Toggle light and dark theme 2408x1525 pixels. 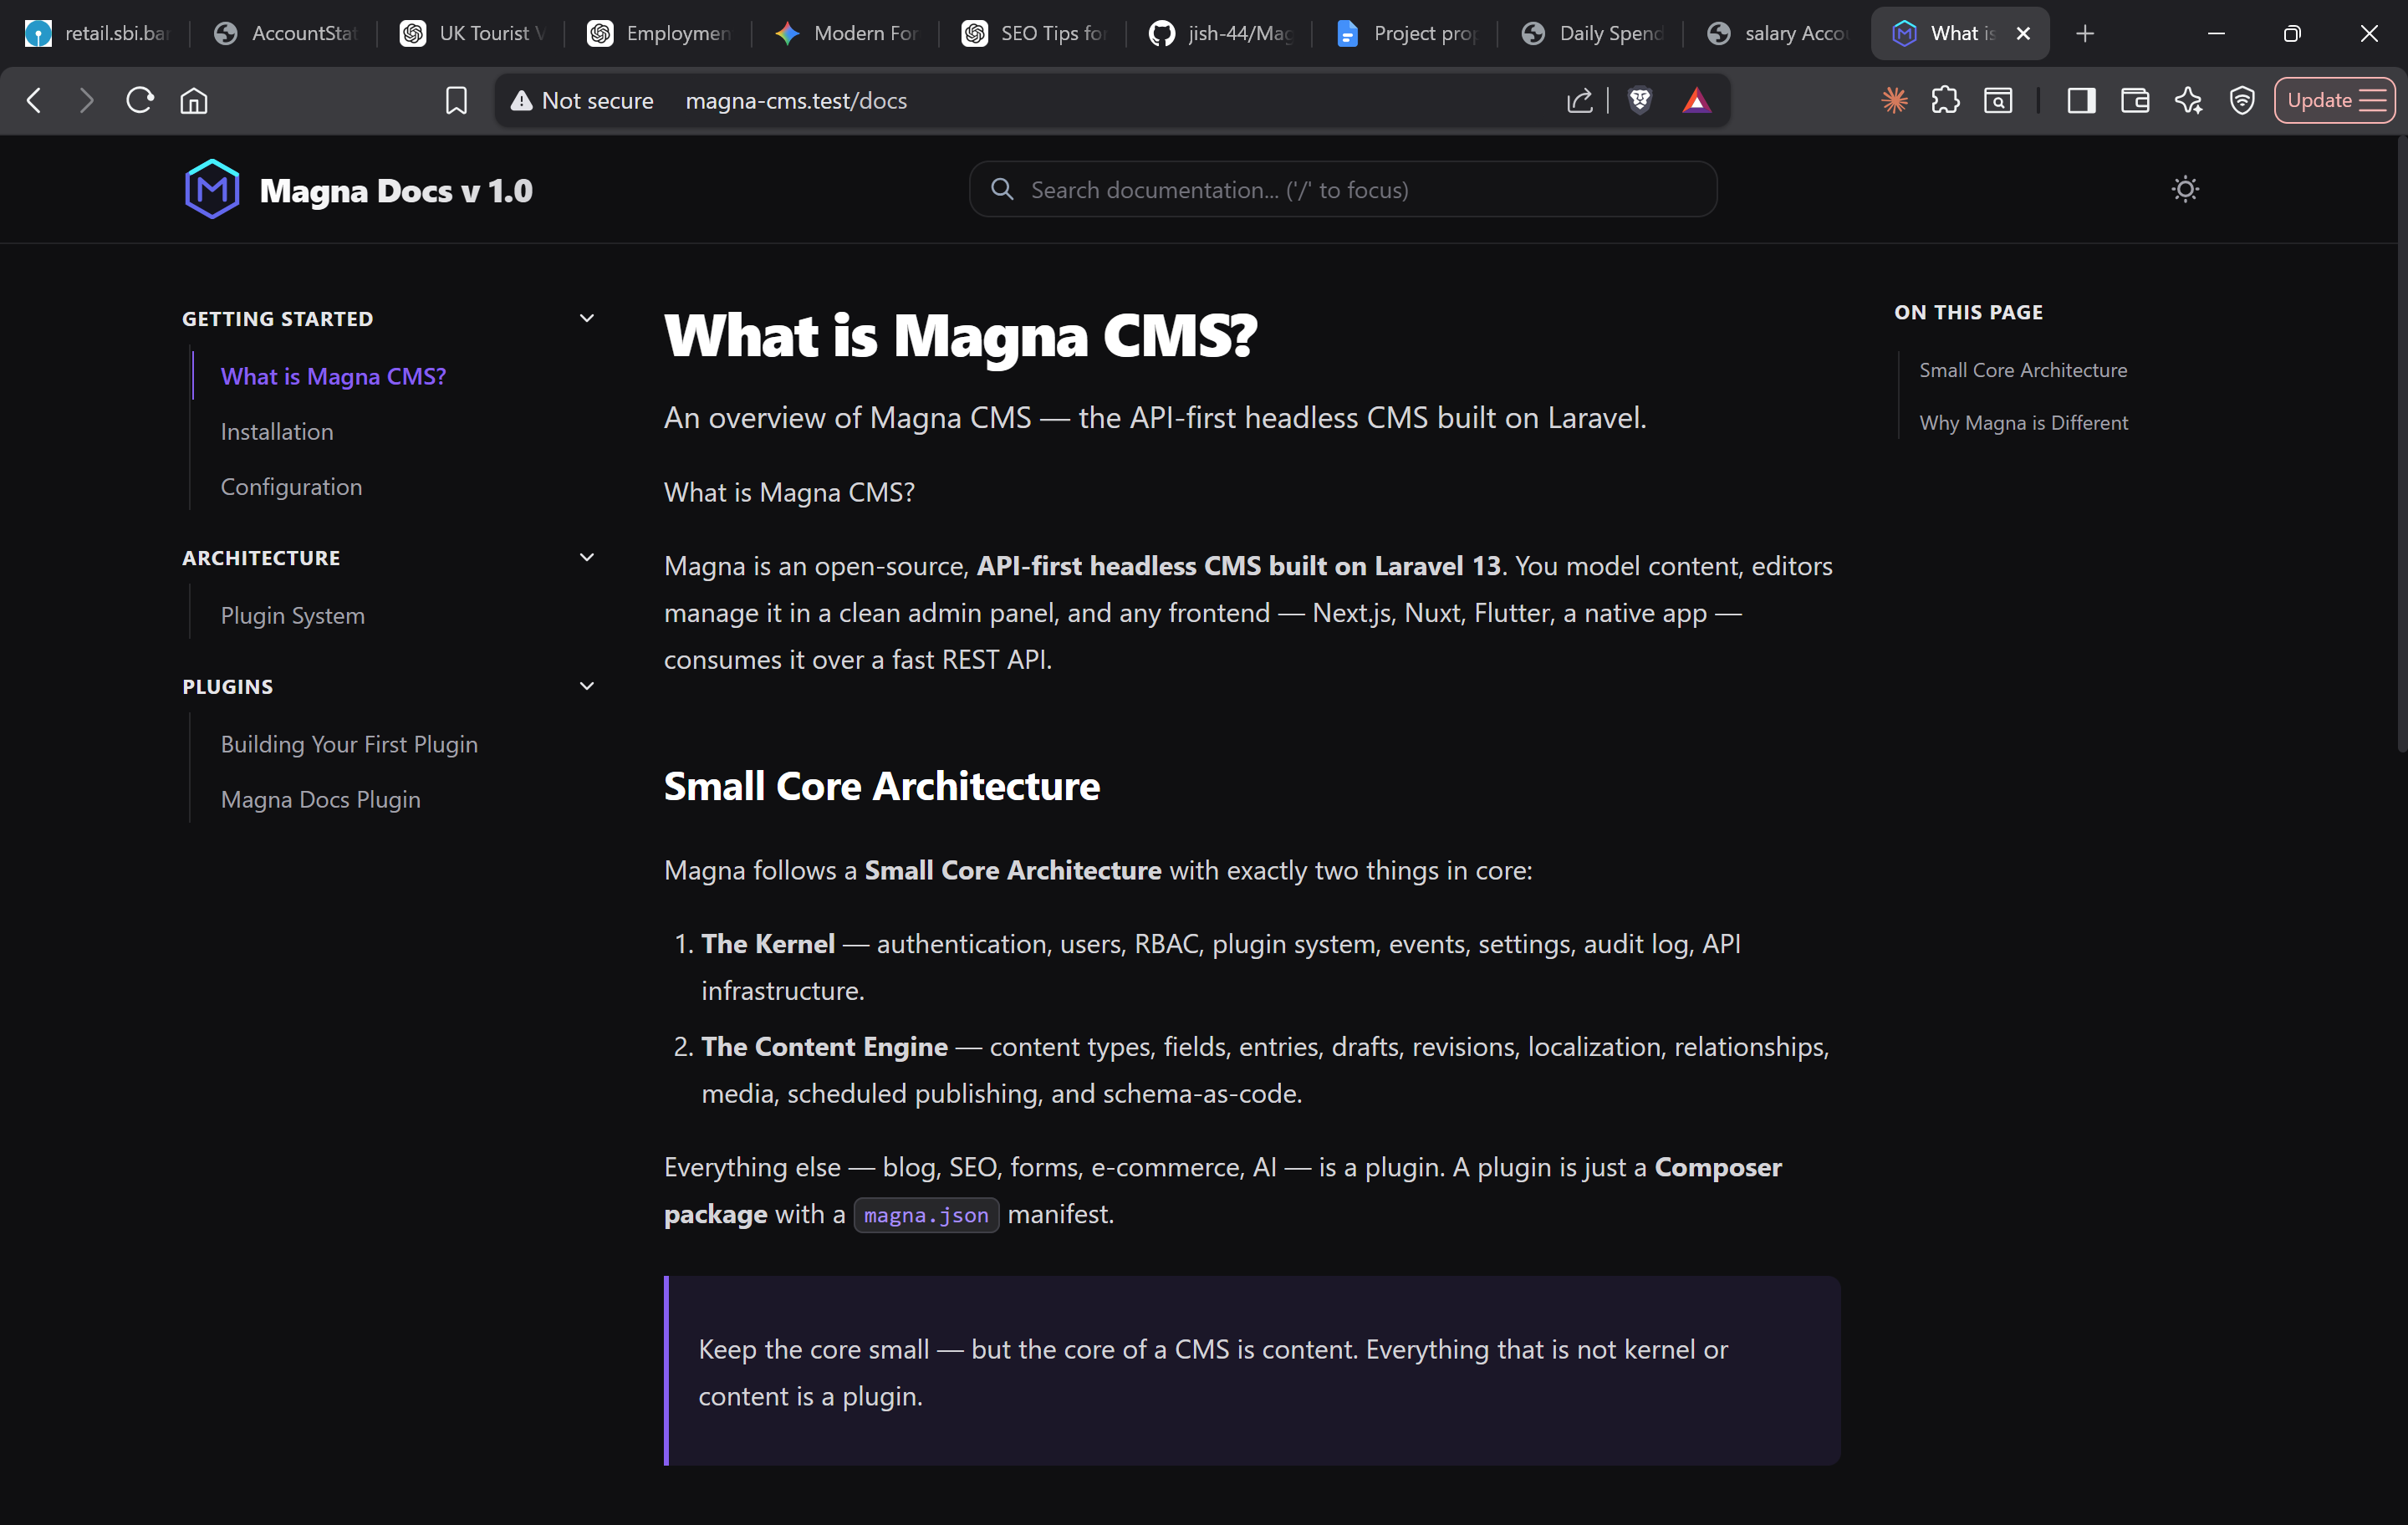point(2186,189)
